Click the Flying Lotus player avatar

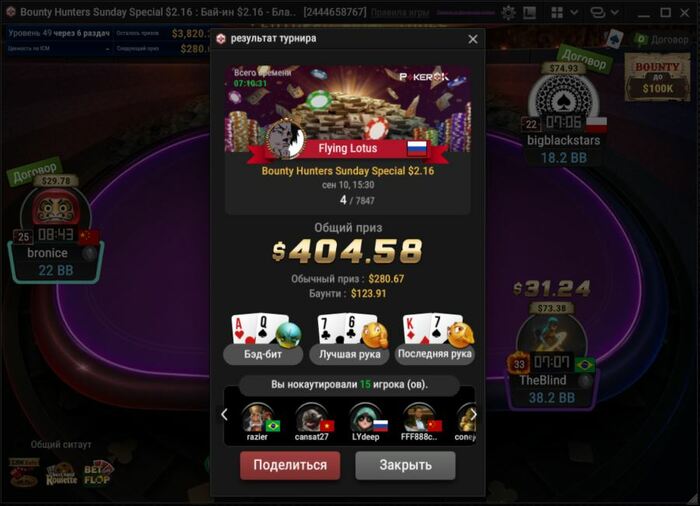(x=285, y=138)
